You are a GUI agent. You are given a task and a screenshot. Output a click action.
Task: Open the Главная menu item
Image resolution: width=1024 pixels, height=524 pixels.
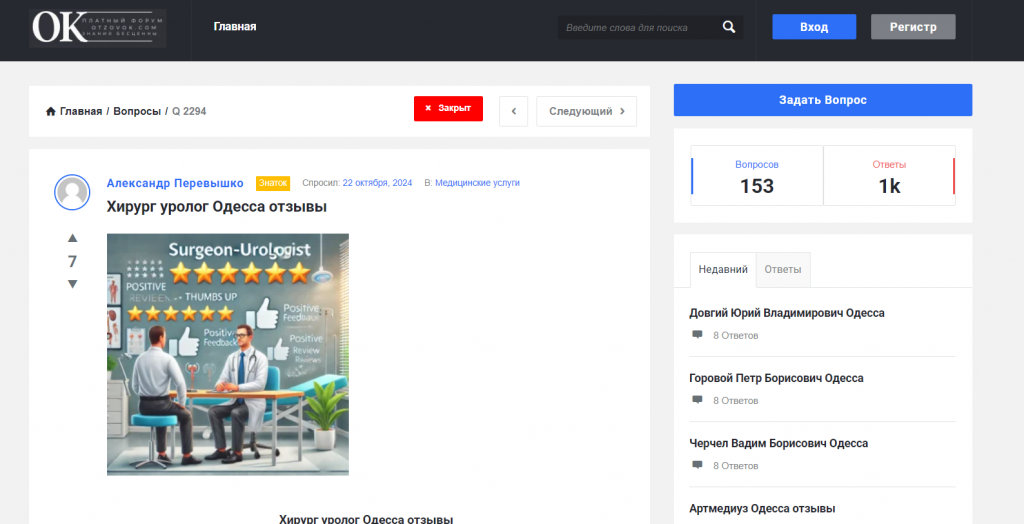point(235,27)
